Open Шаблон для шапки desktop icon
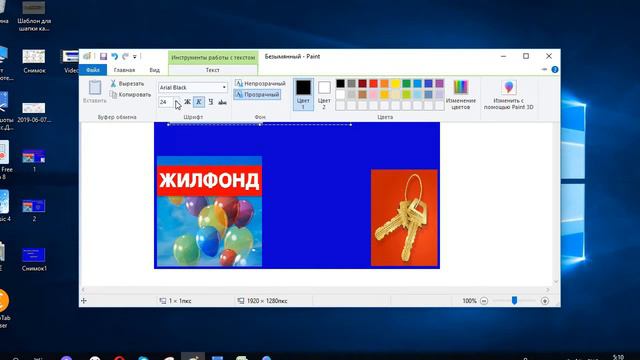 34,16
